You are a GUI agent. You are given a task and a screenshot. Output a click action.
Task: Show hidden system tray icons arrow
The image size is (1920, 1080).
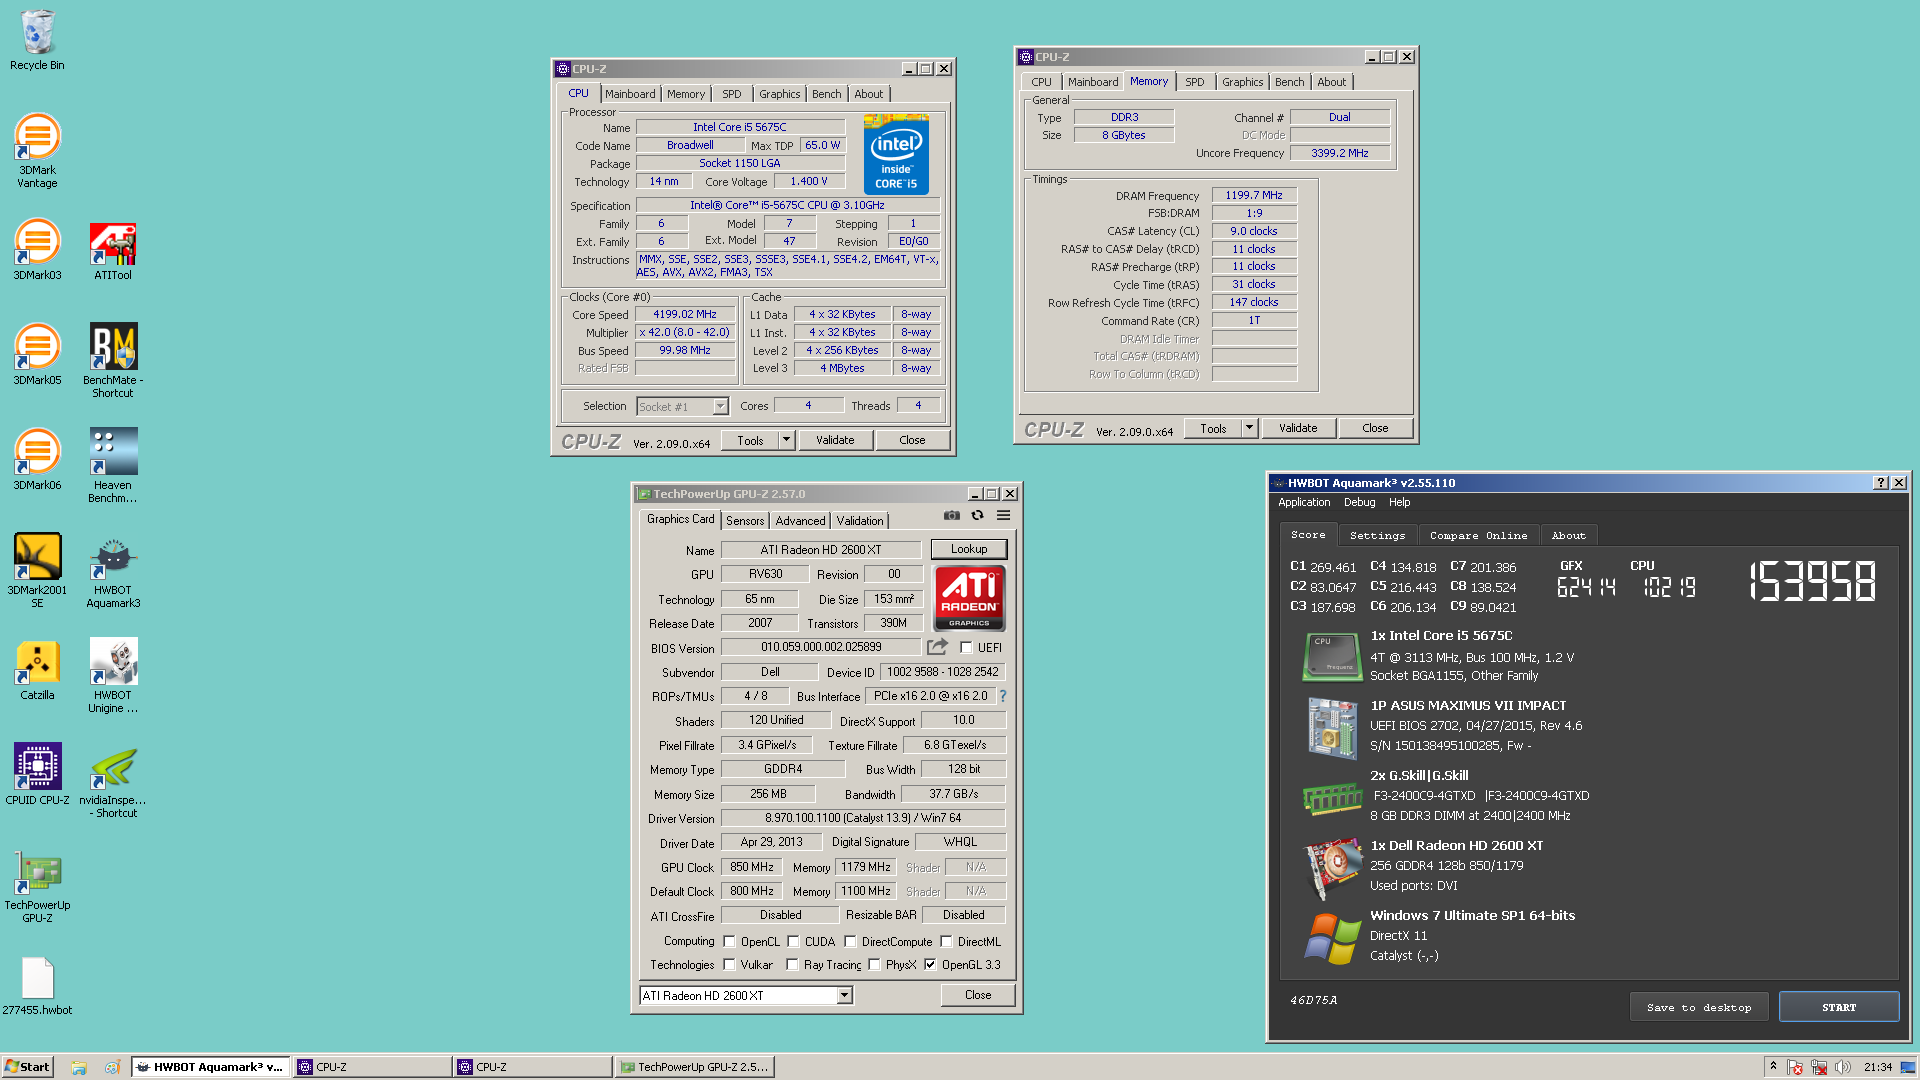click(1773, 1066)
